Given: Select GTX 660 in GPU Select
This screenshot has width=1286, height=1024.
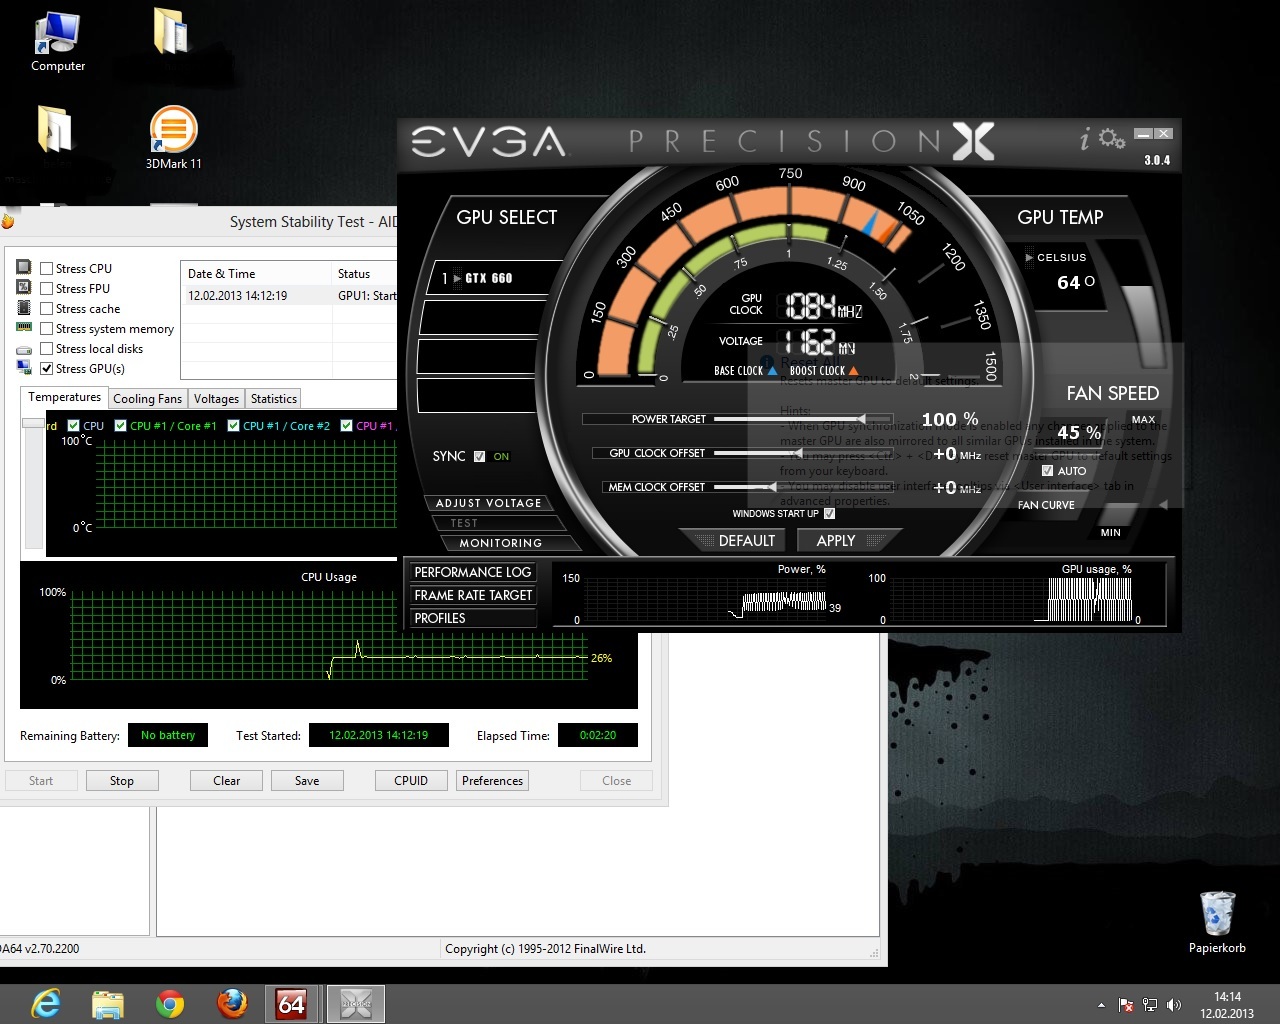Looking at the screenshot, I should click(x=488, y=278).
